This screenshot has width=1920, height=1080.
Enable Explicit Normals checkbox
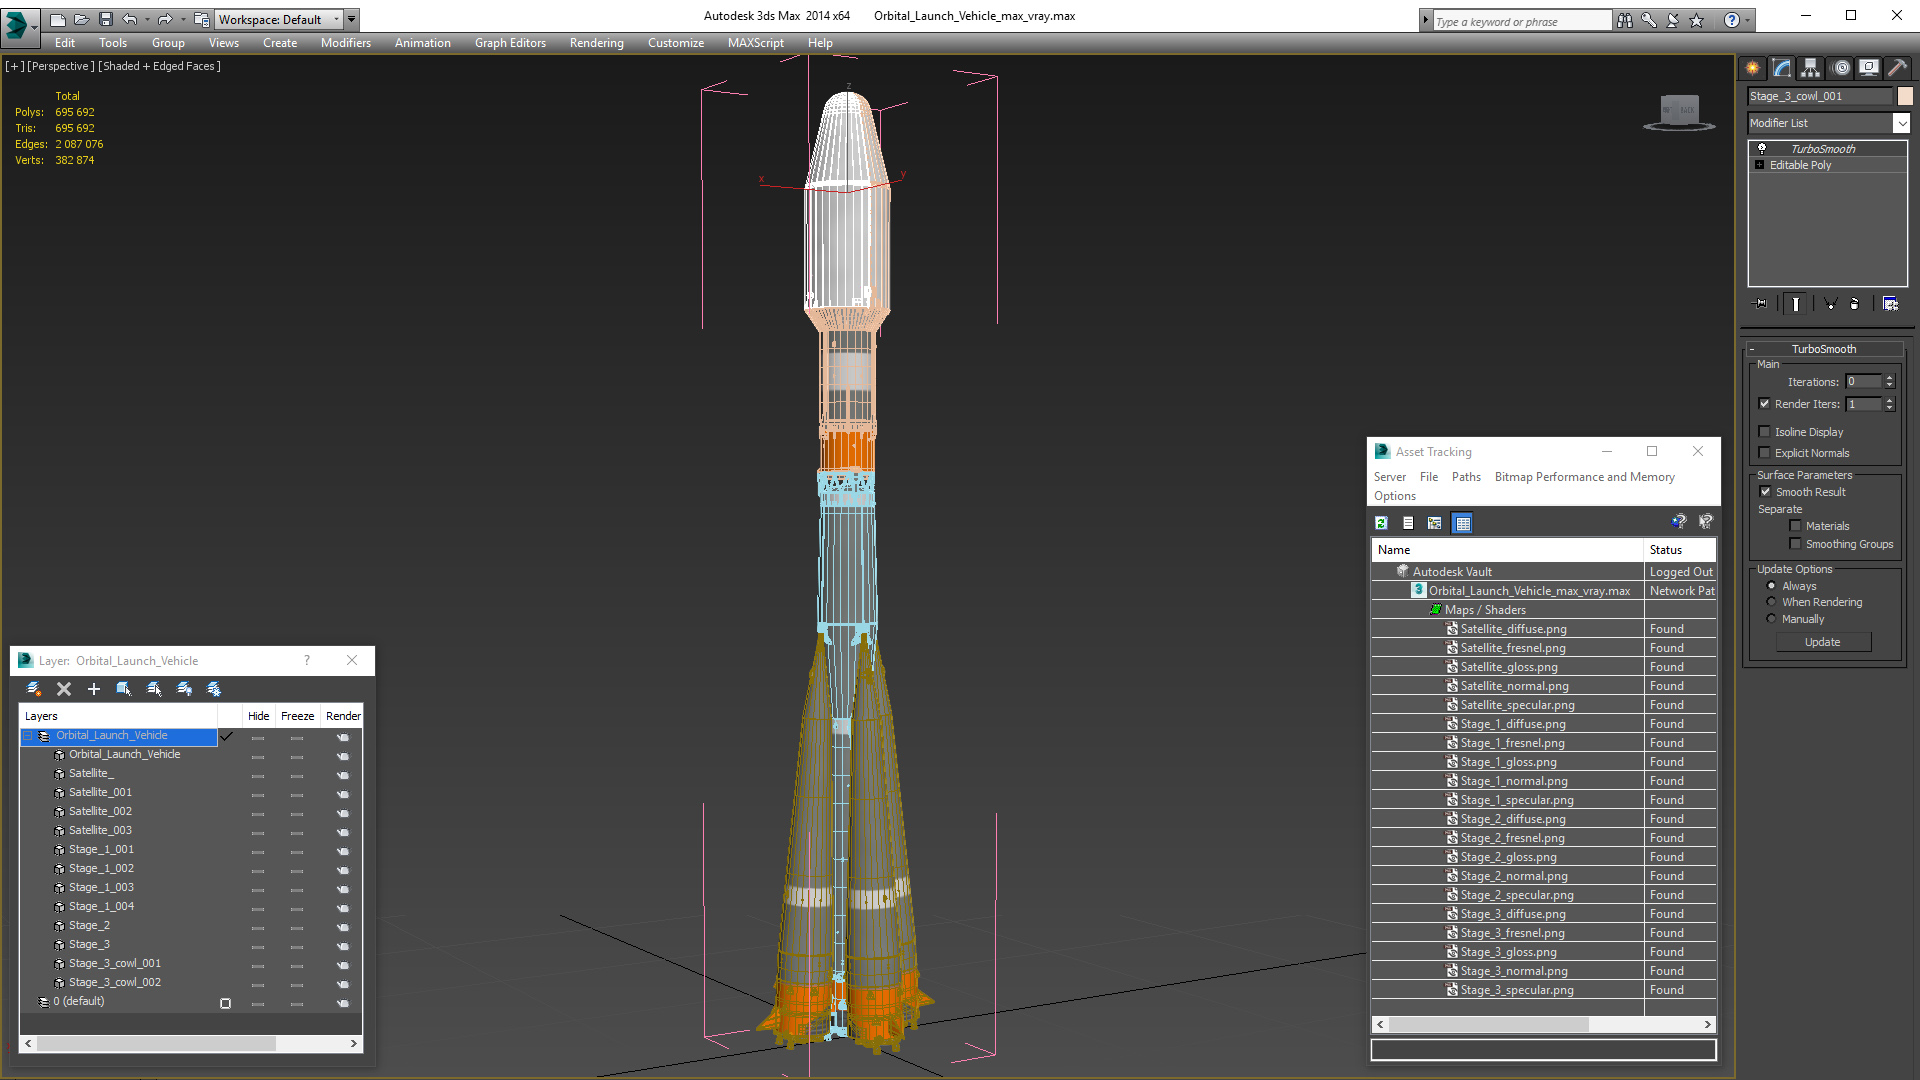1764,453
